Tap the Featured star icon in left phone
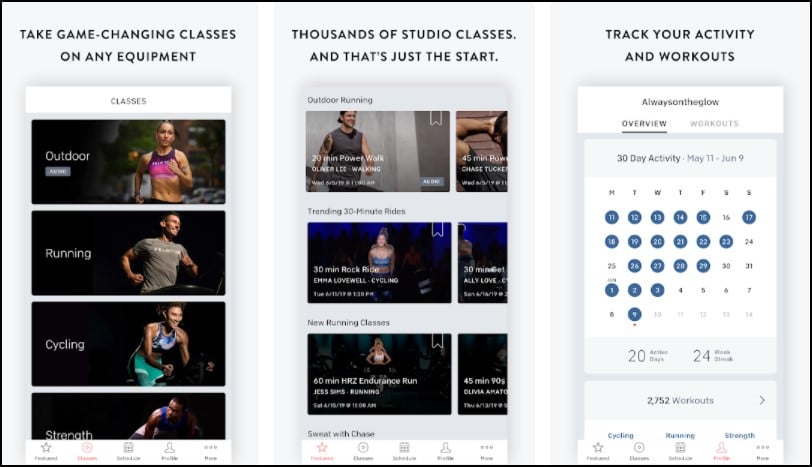Screen dimensions: 812x467 pyautogui.click(x=46, y=448)
